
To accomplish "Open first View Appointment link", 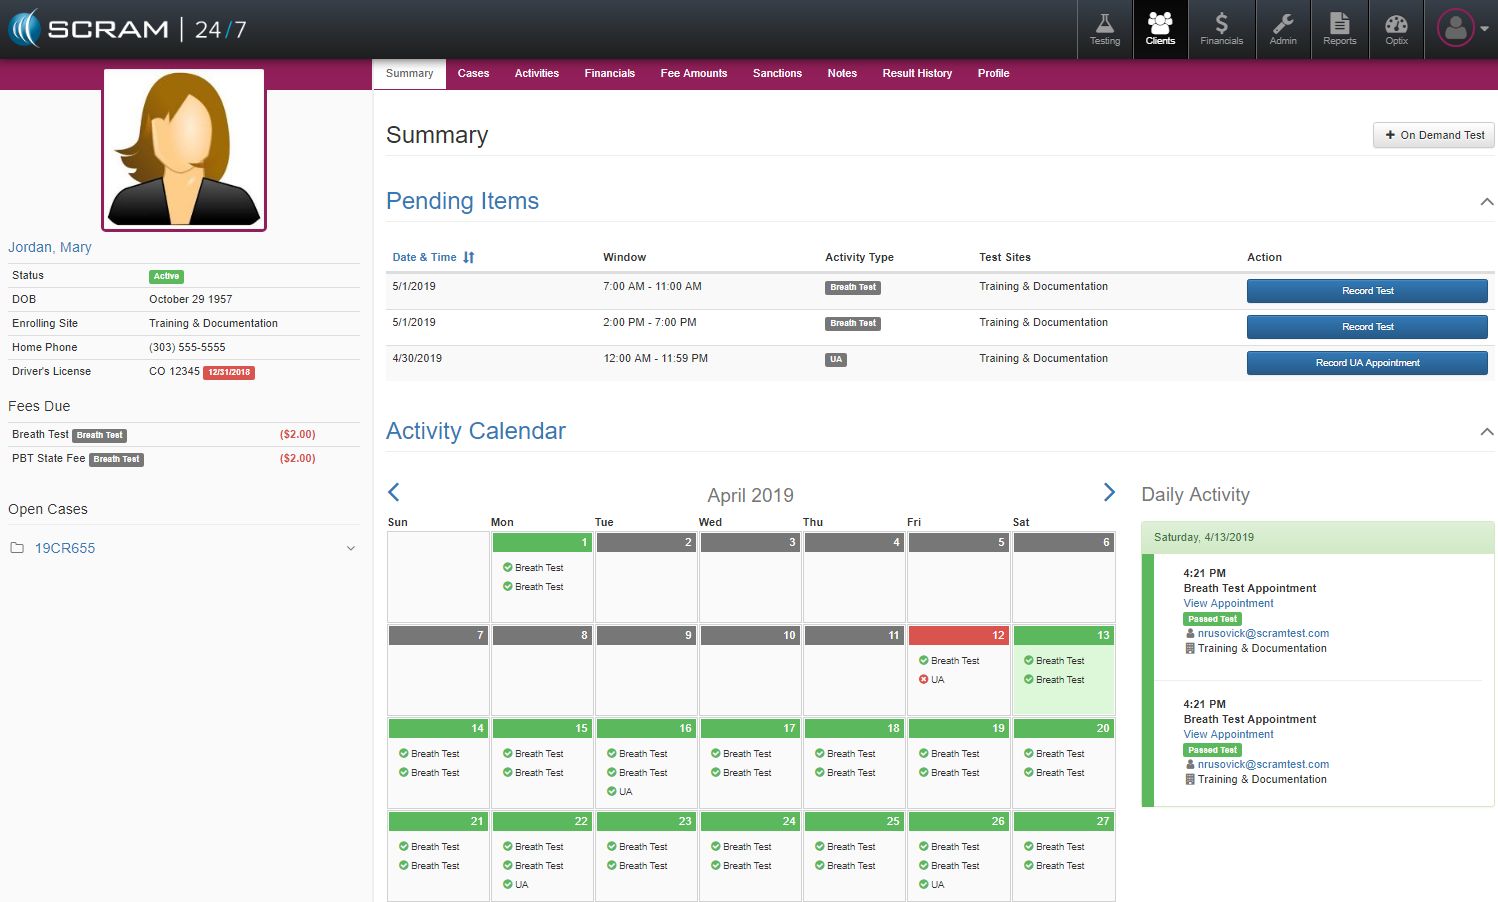I will (1228, 603).
